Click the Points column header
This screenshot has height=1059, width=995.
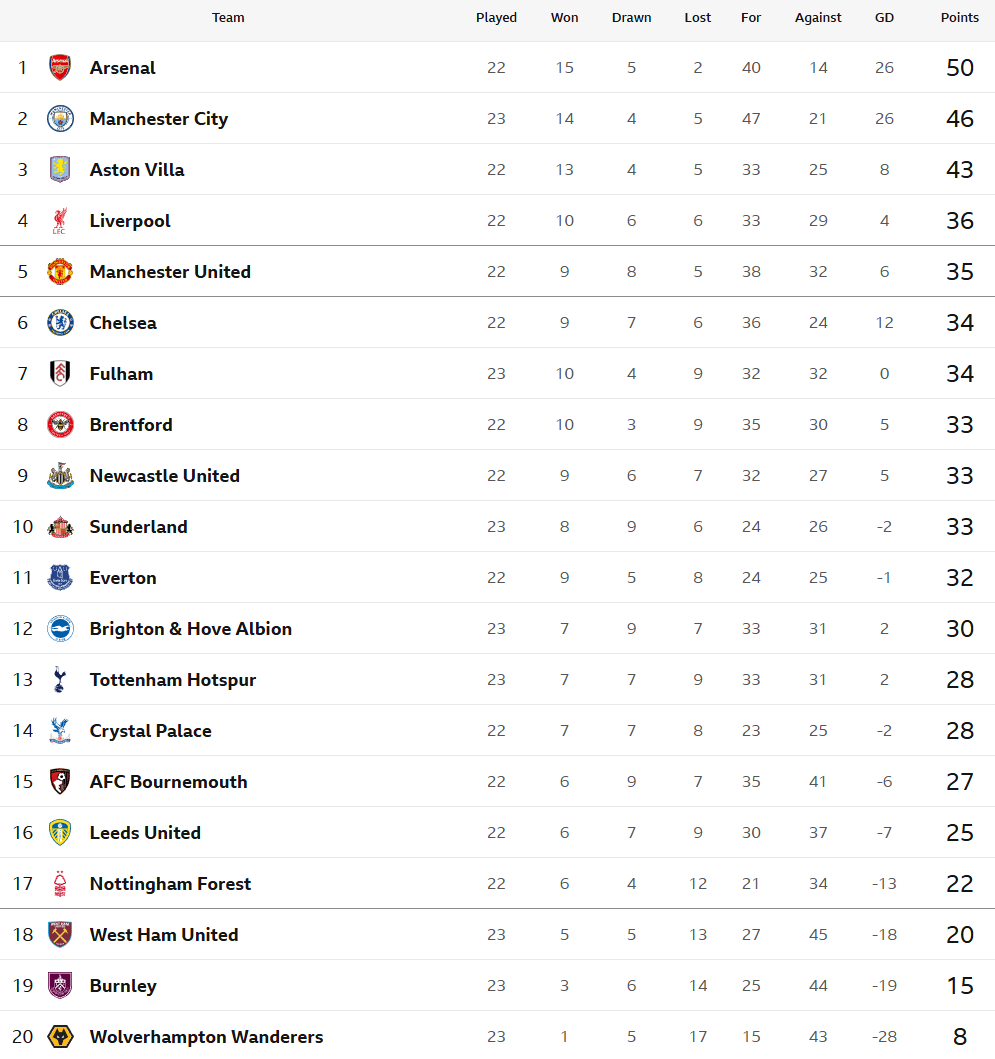(959, 18)
